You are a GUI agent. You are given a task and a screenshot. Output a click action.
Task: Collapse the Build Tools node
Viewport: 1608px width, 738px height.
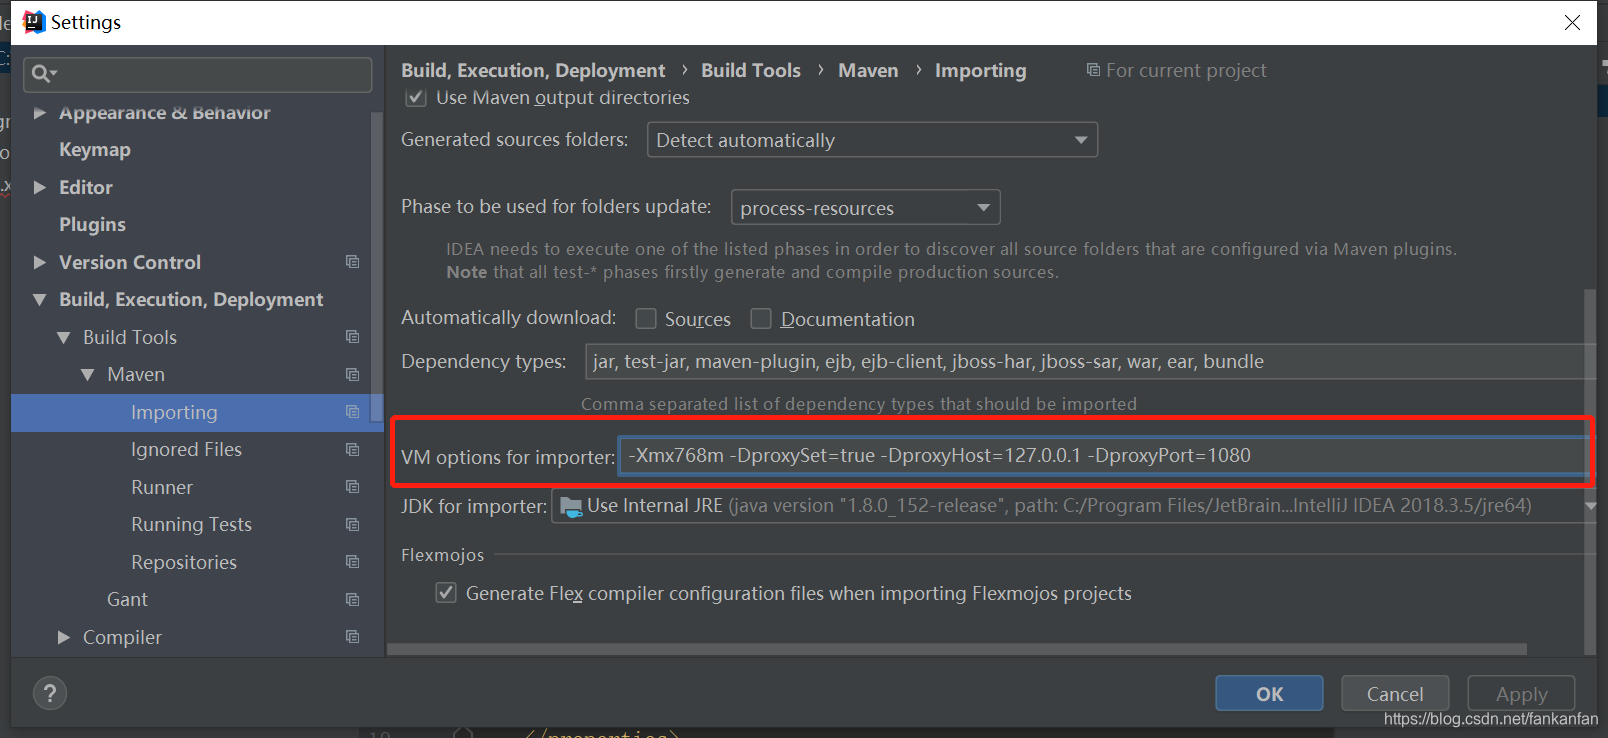64,337
